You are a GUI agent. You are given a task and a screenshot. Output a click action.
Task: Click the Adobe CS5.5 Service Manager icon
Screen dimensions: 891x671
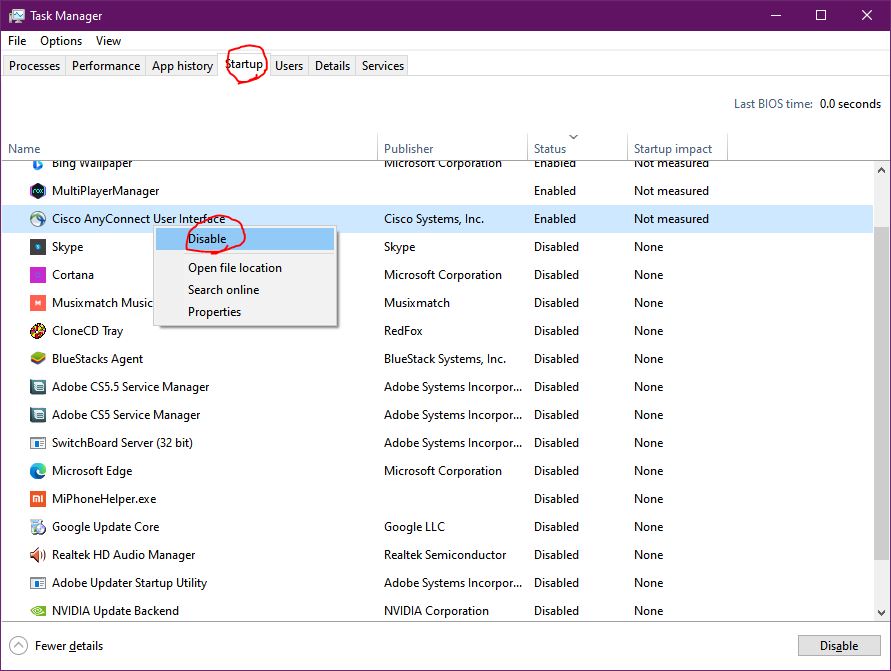click(38, 387)
